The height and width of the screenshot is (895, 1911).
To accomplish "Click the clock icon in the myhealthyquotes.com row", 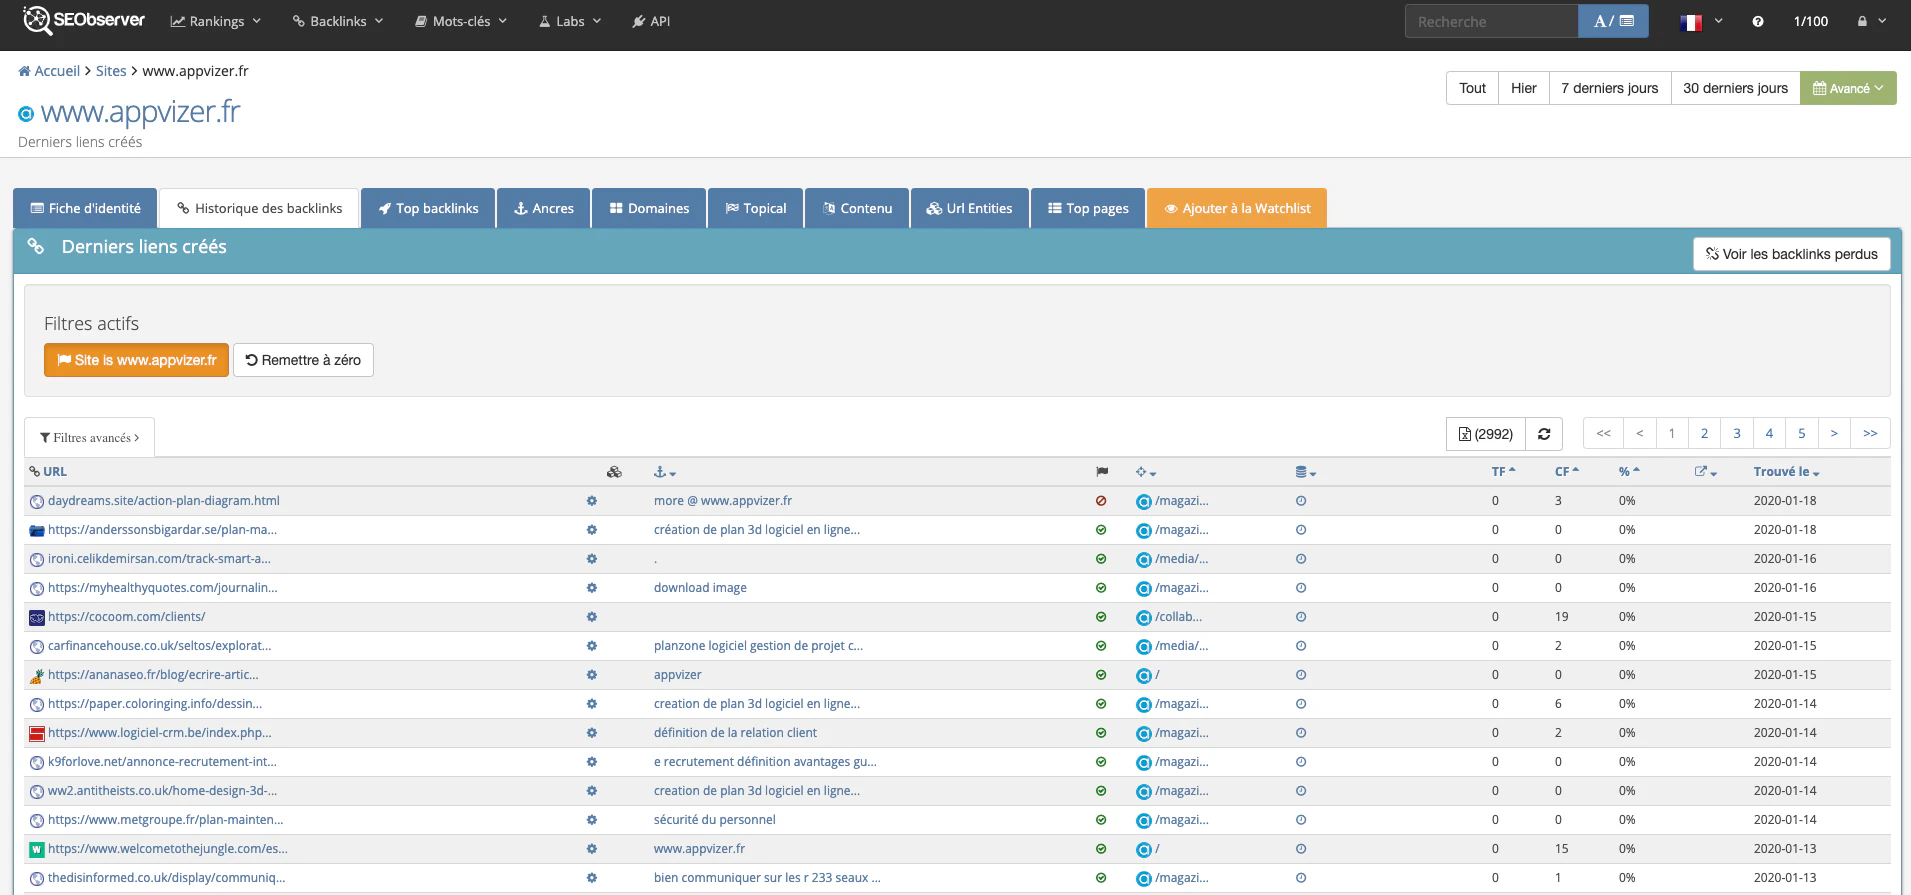I will (1301, 588).
